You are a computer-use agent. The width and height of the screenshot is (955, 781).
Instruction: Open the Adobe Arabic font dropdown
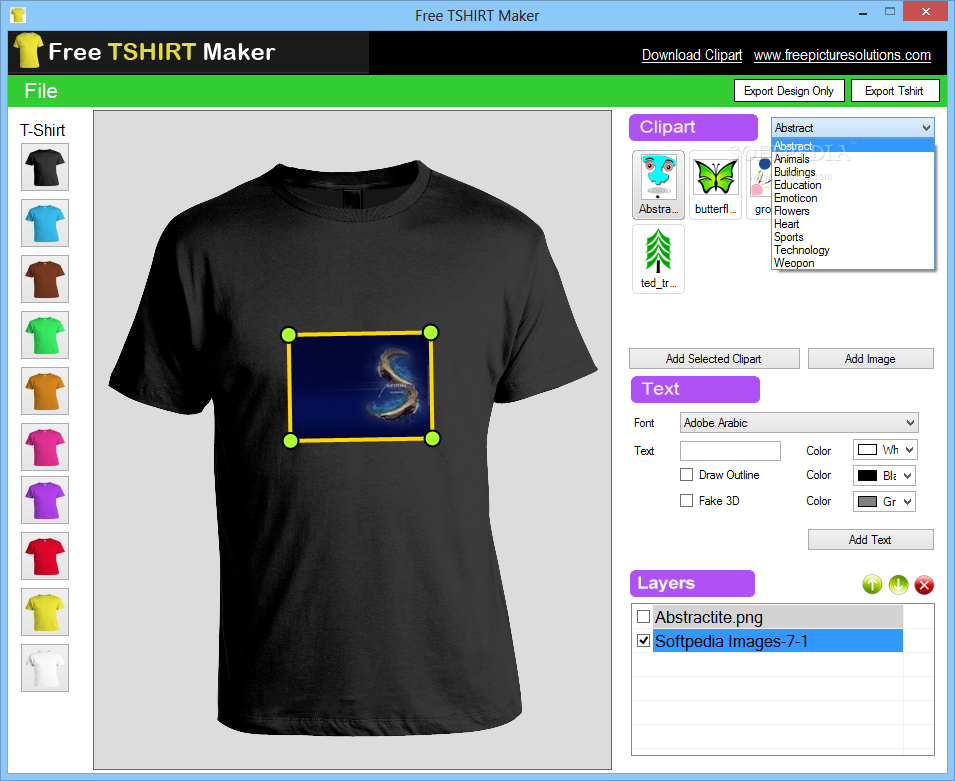point(799,423)
